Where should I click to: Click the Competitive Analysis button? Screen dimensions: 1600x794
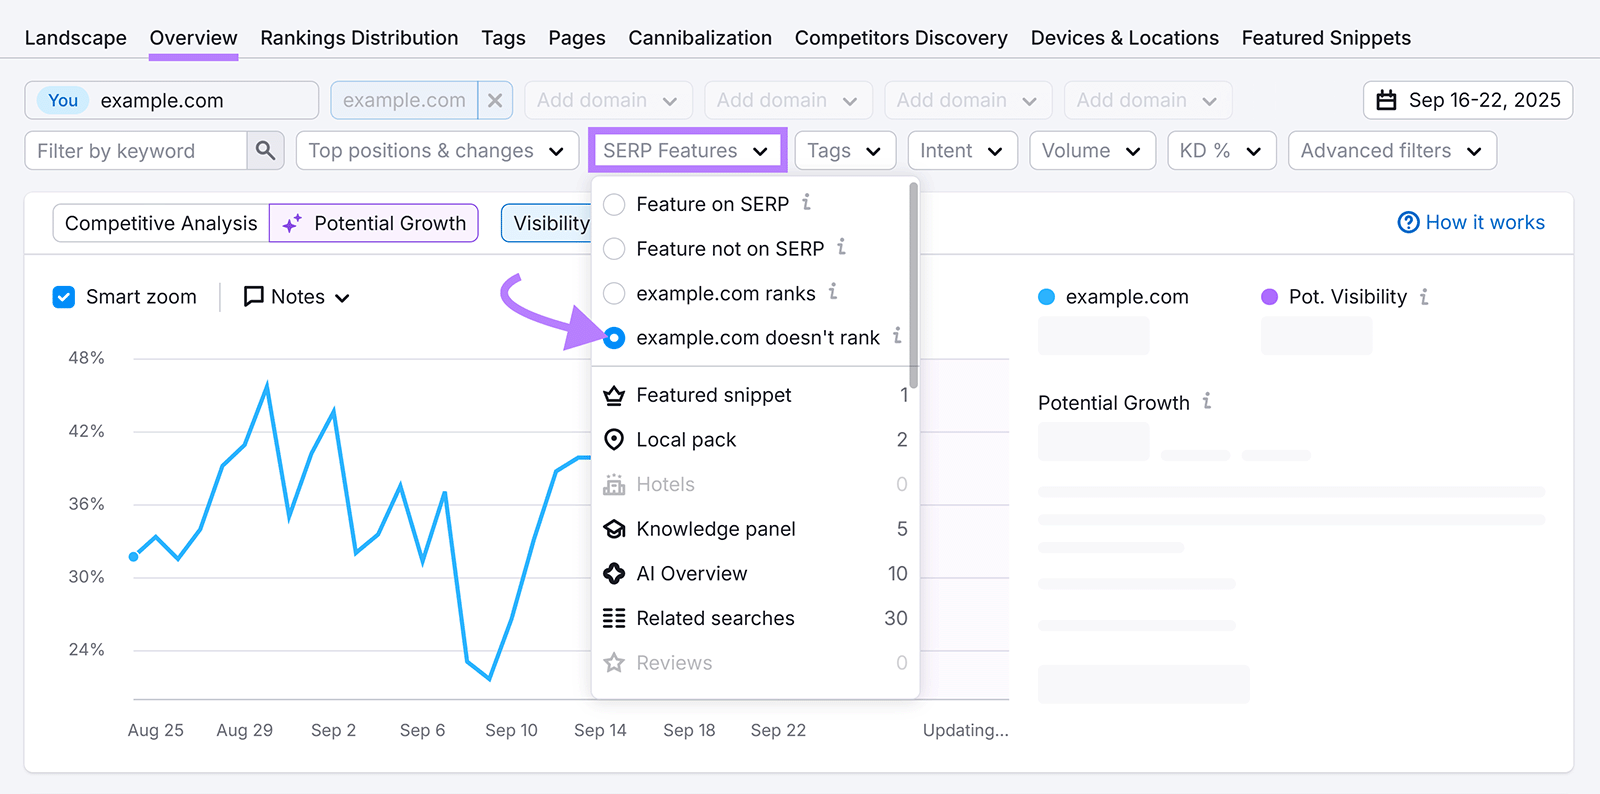pyautogui.click(x=161, y=223)
